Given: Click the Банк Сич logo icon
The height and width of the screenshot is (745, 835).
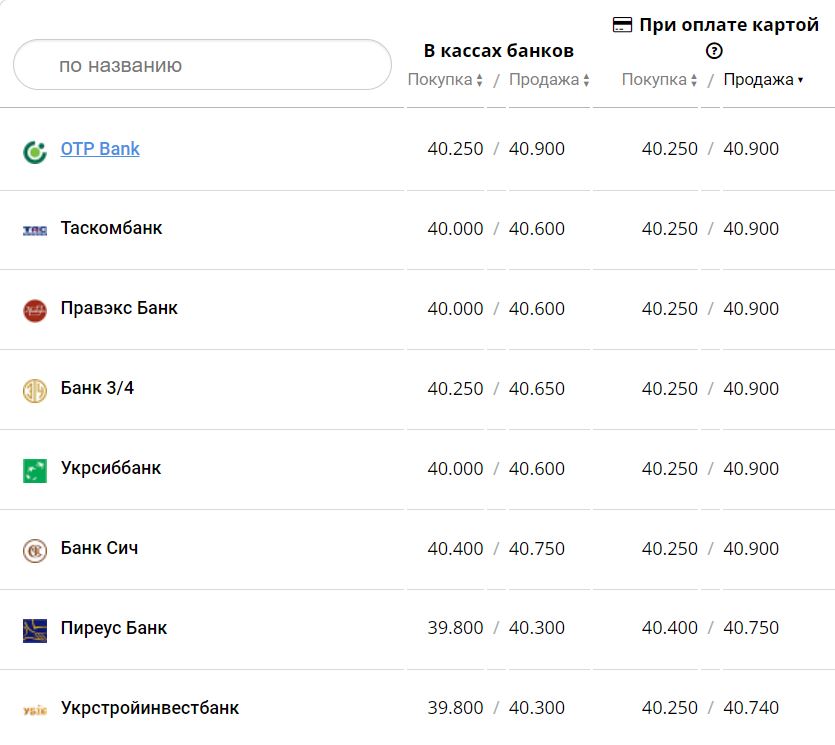Looking at the screenshot, I should 35,550.
